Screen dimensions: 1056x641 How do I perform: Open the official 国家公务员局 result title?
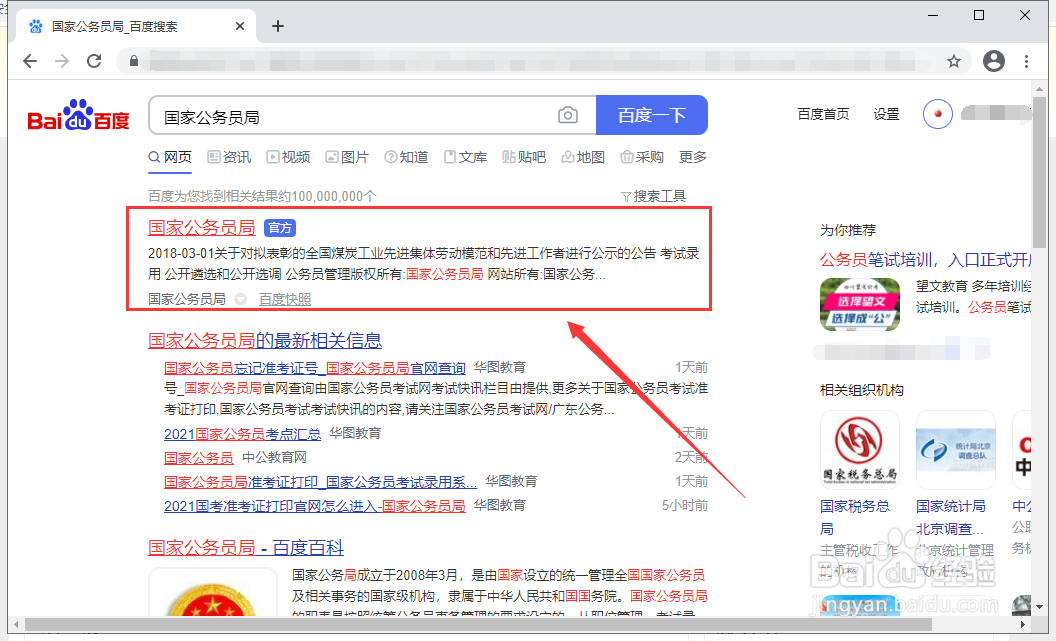201,228
